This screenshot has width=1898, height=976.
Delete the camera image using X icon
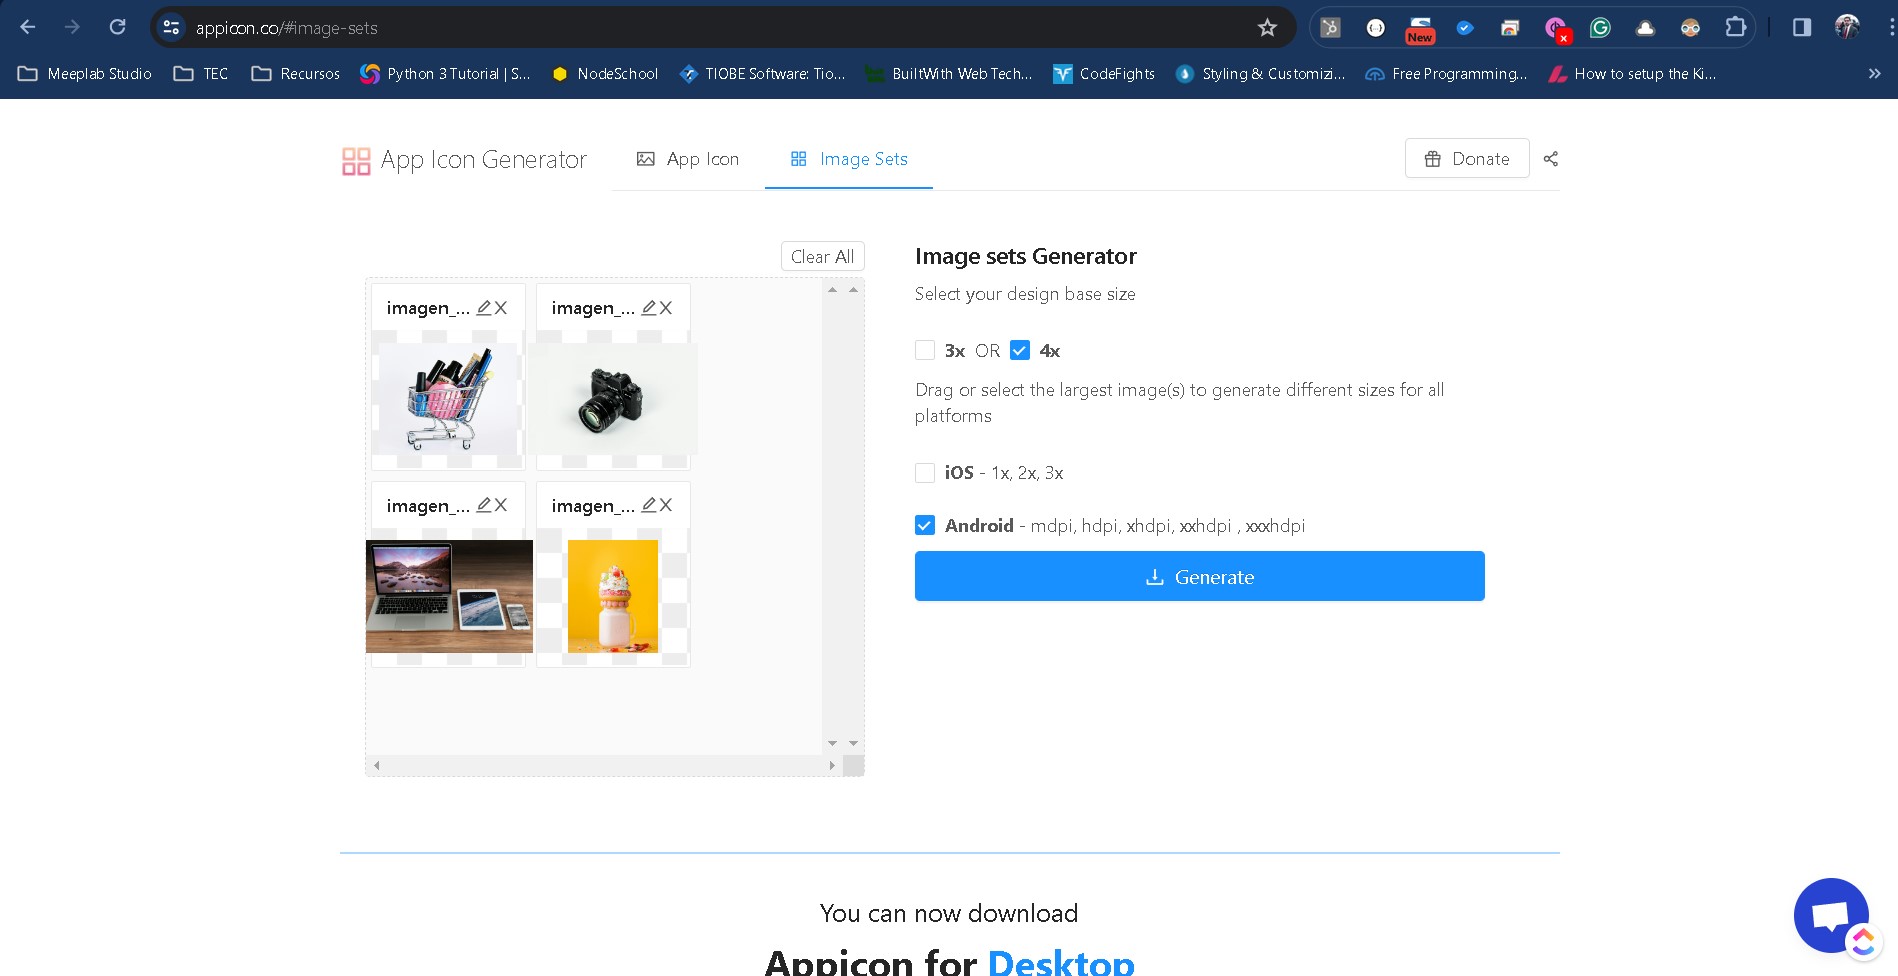(666, 308)
